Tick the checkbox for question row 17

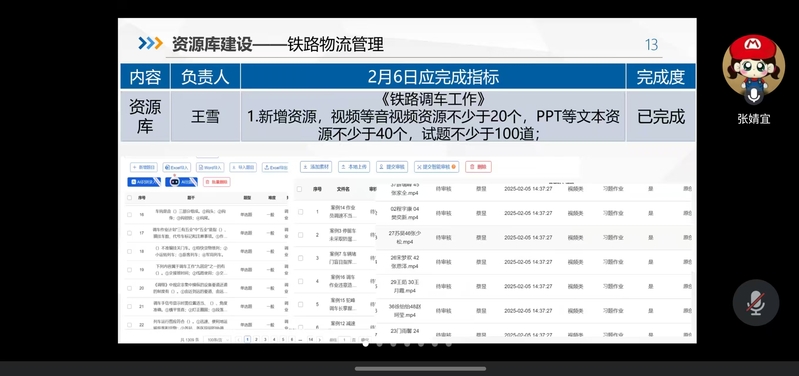[x=129, y=233]
